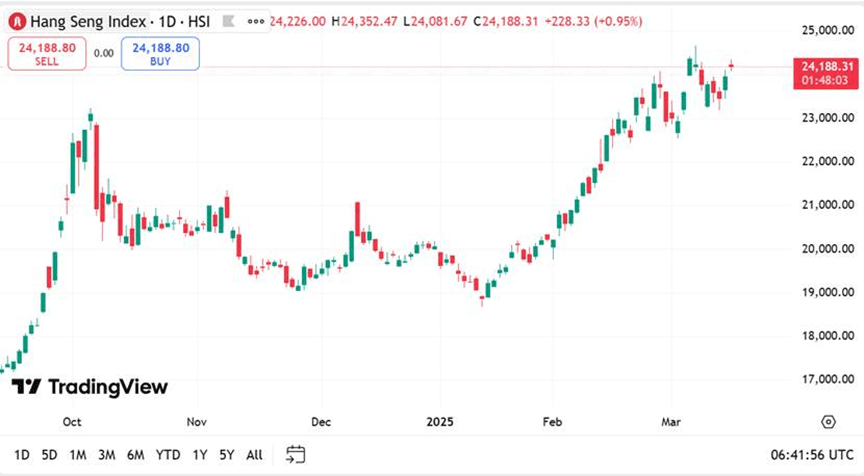864x476 pixels.
Task: Show the 5Y time range
Action: click(227, 455)
